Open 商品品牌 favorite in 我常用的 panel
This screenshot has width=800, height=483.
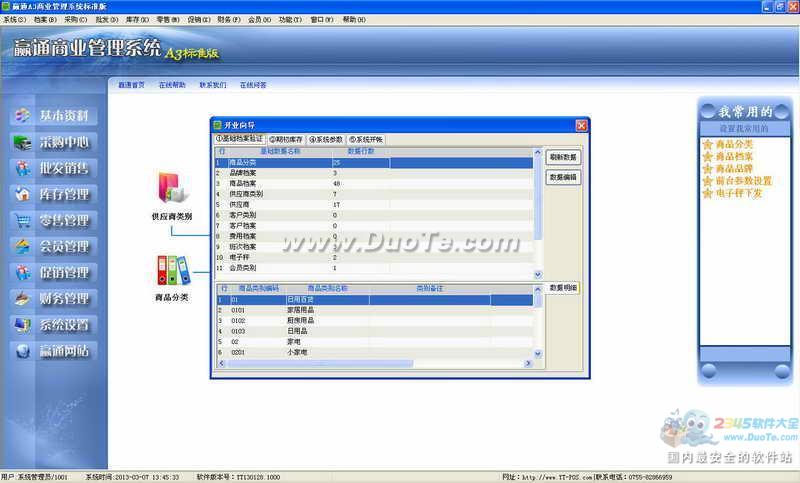click(734, 169)
